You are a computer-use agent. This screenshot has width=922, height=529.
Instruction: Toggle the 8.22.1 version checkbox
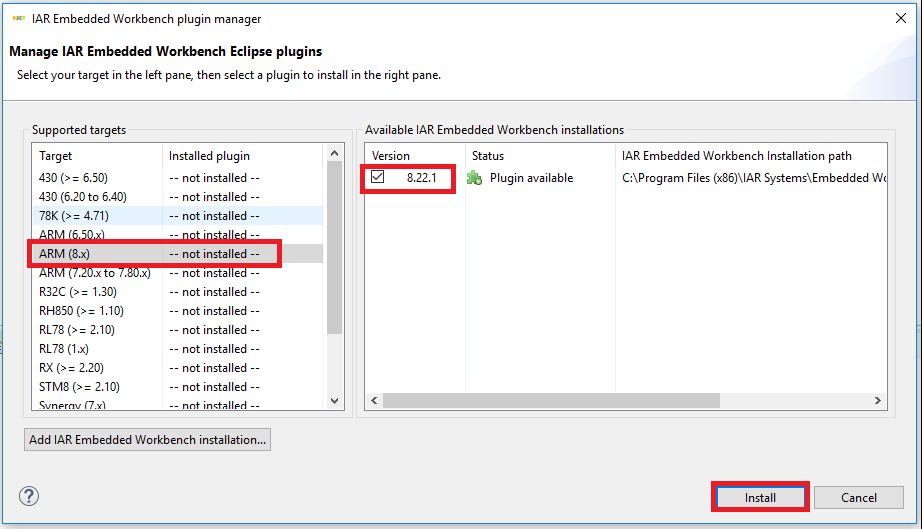378,176
